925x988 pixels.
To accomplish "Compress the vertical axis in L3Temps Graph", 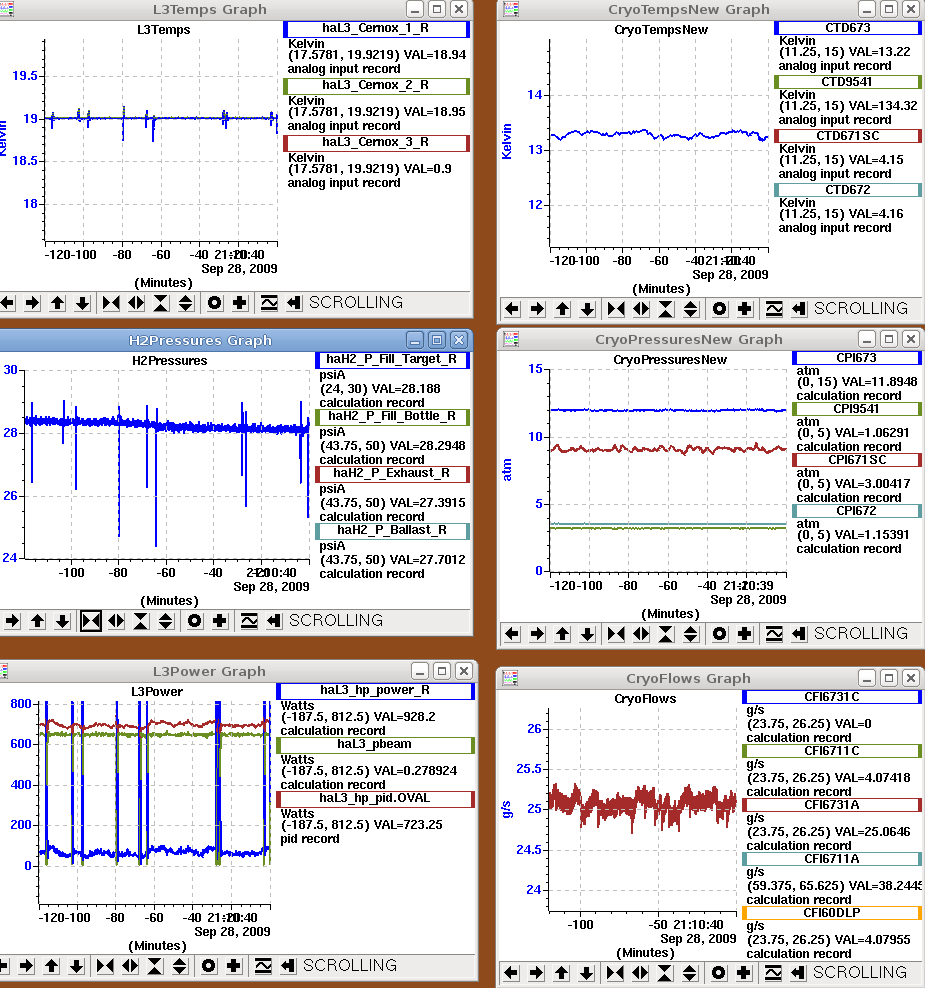I will [161, 303].
